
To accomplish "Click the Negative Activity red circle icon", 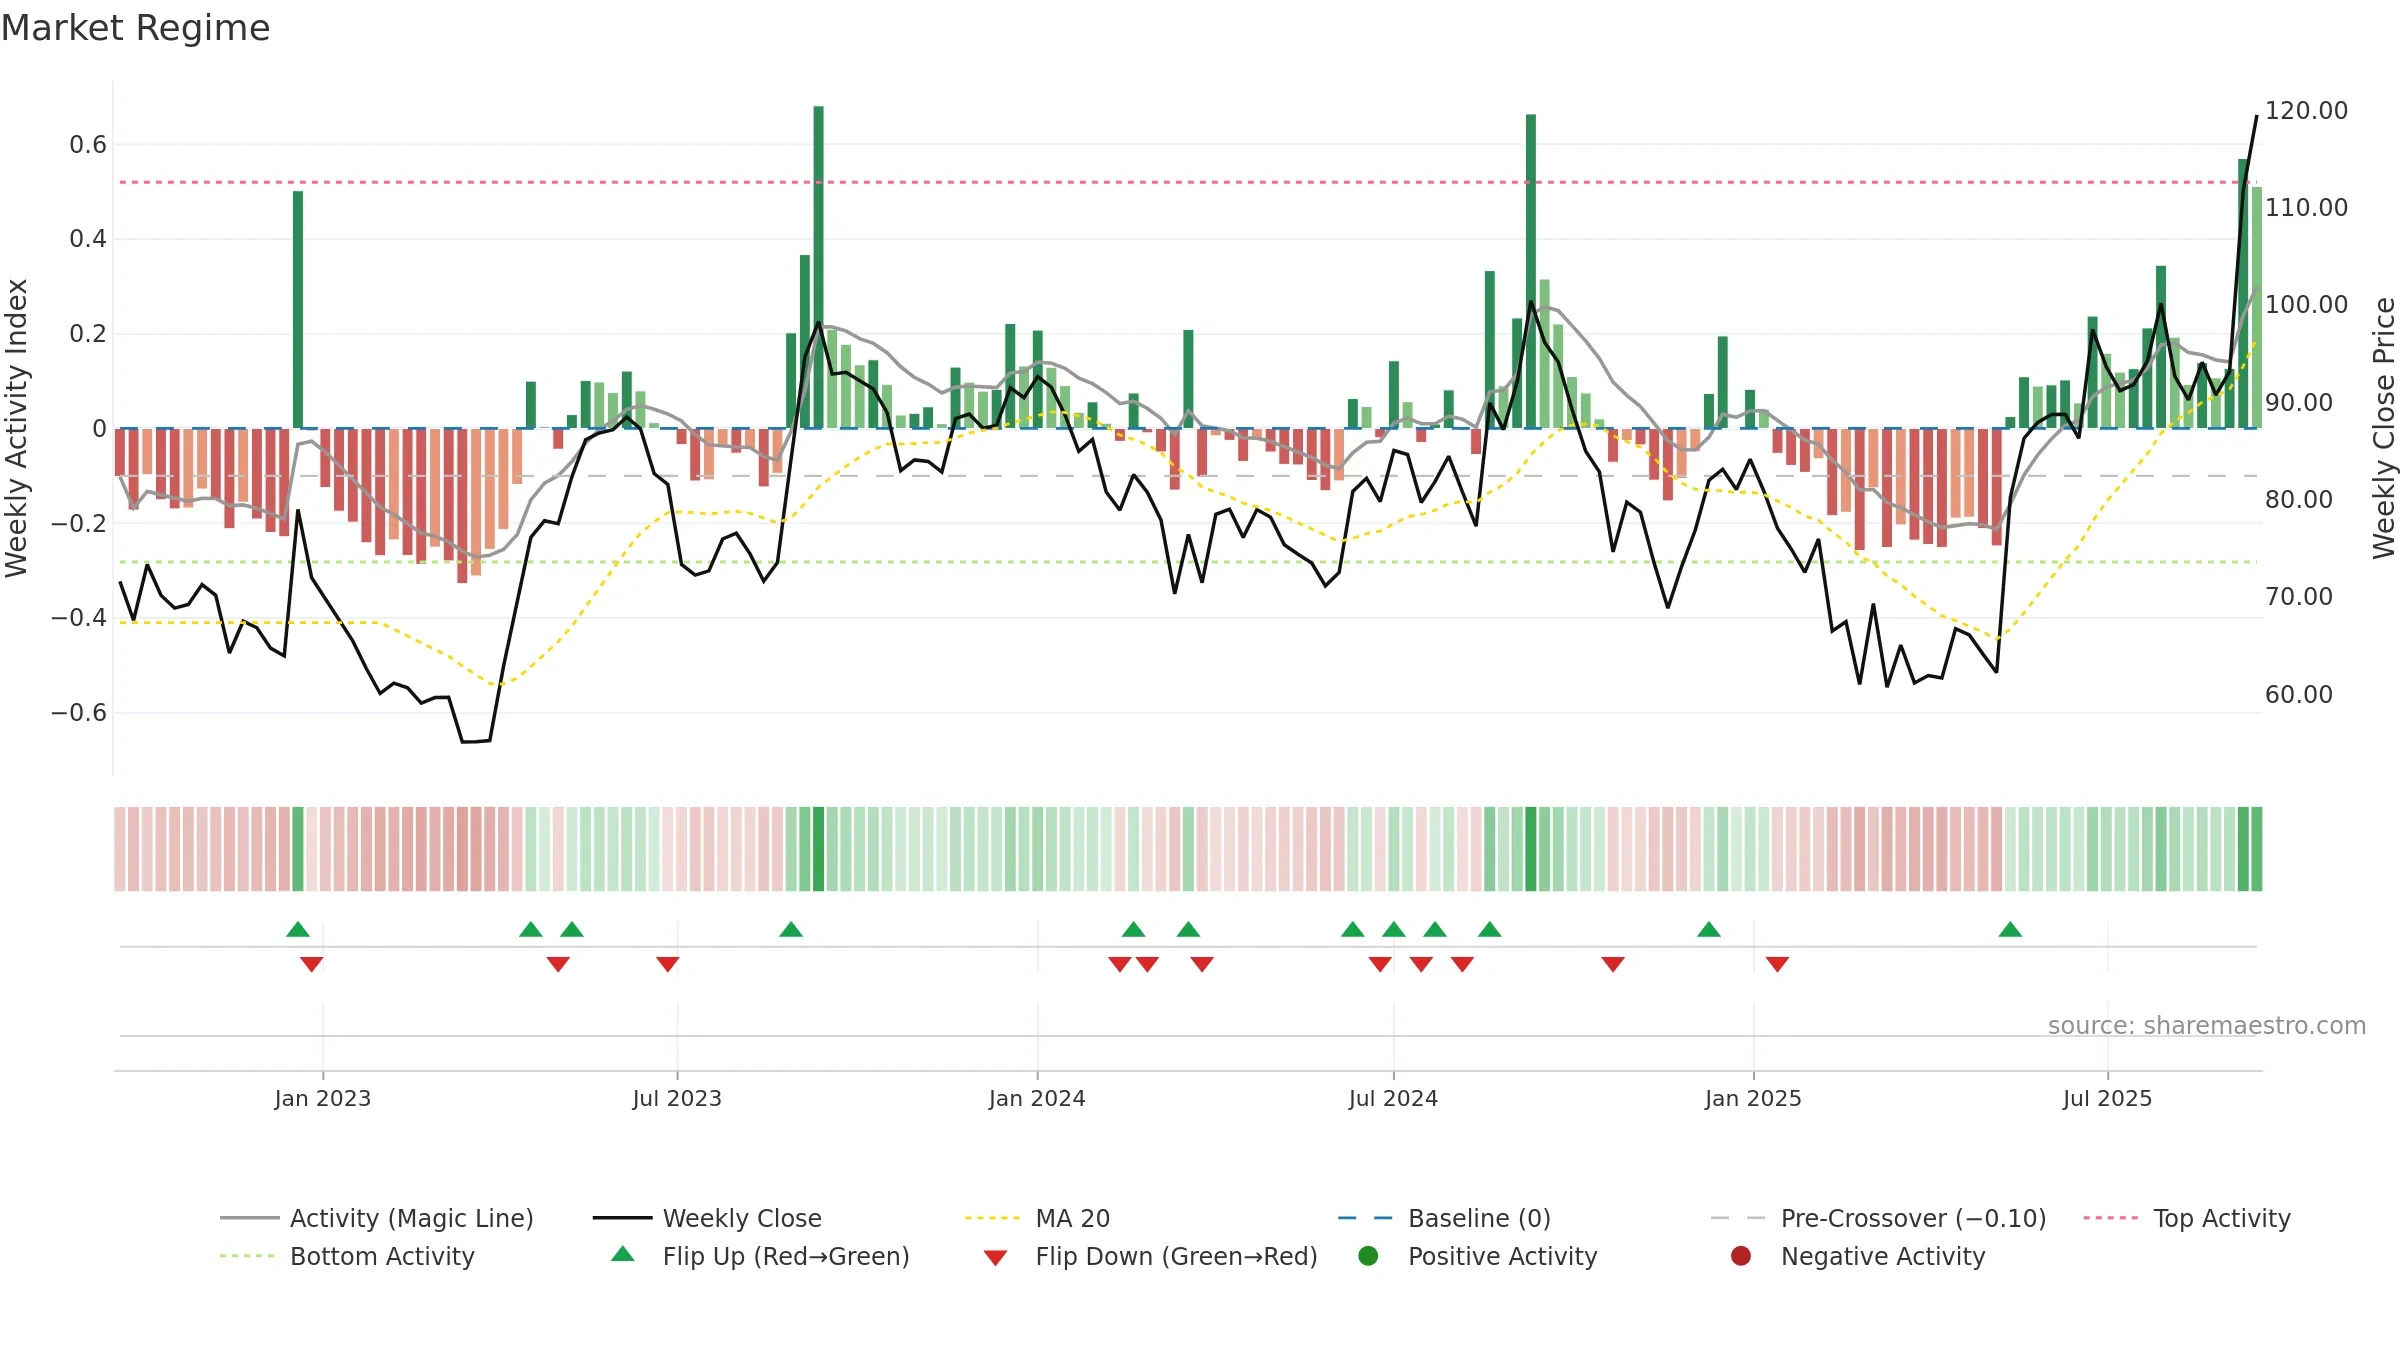I will [1741, 1255].
